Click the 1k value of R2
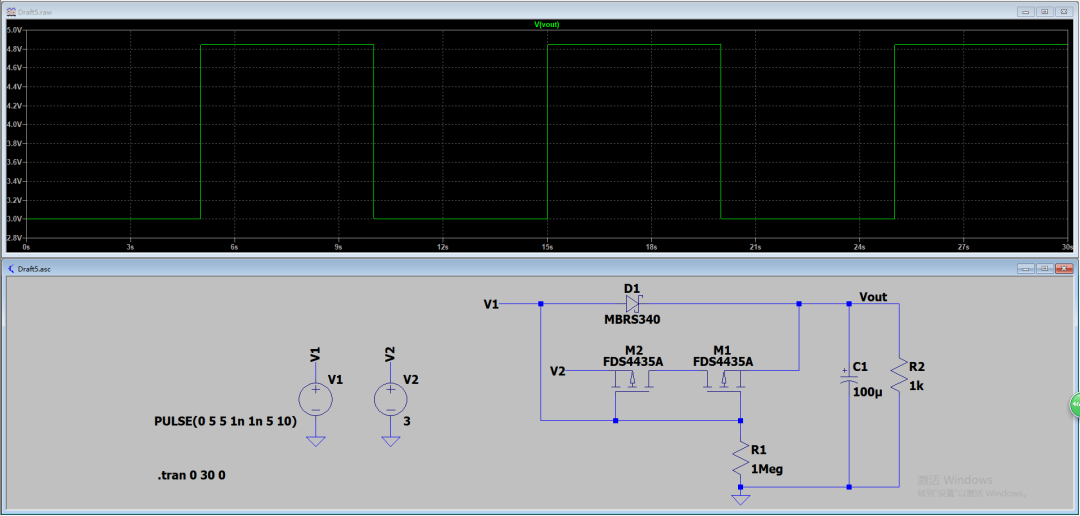Image resolution: width=1080 pixels, height=516 pixels. pos(916,386)
